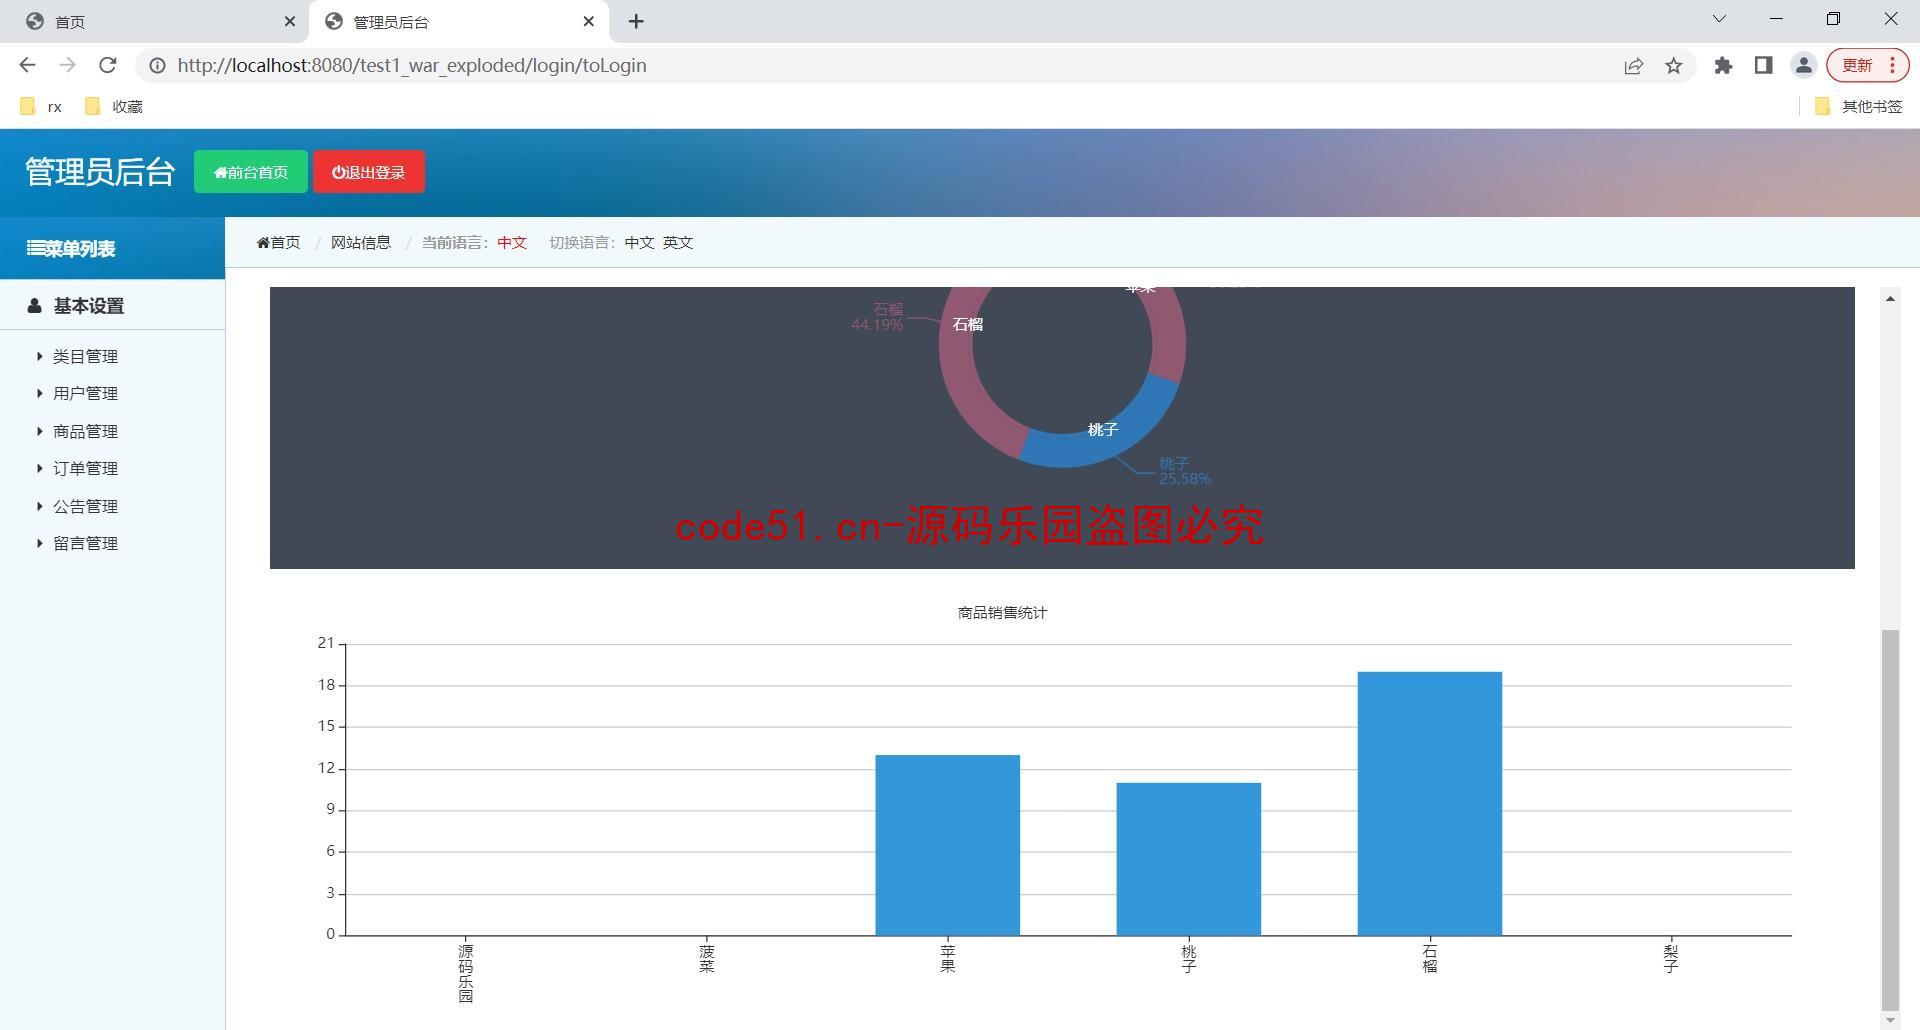Click the 梨子 x-axis label
Viewport: 1920px width, 1030px height.
click(x=1671, y=959)
